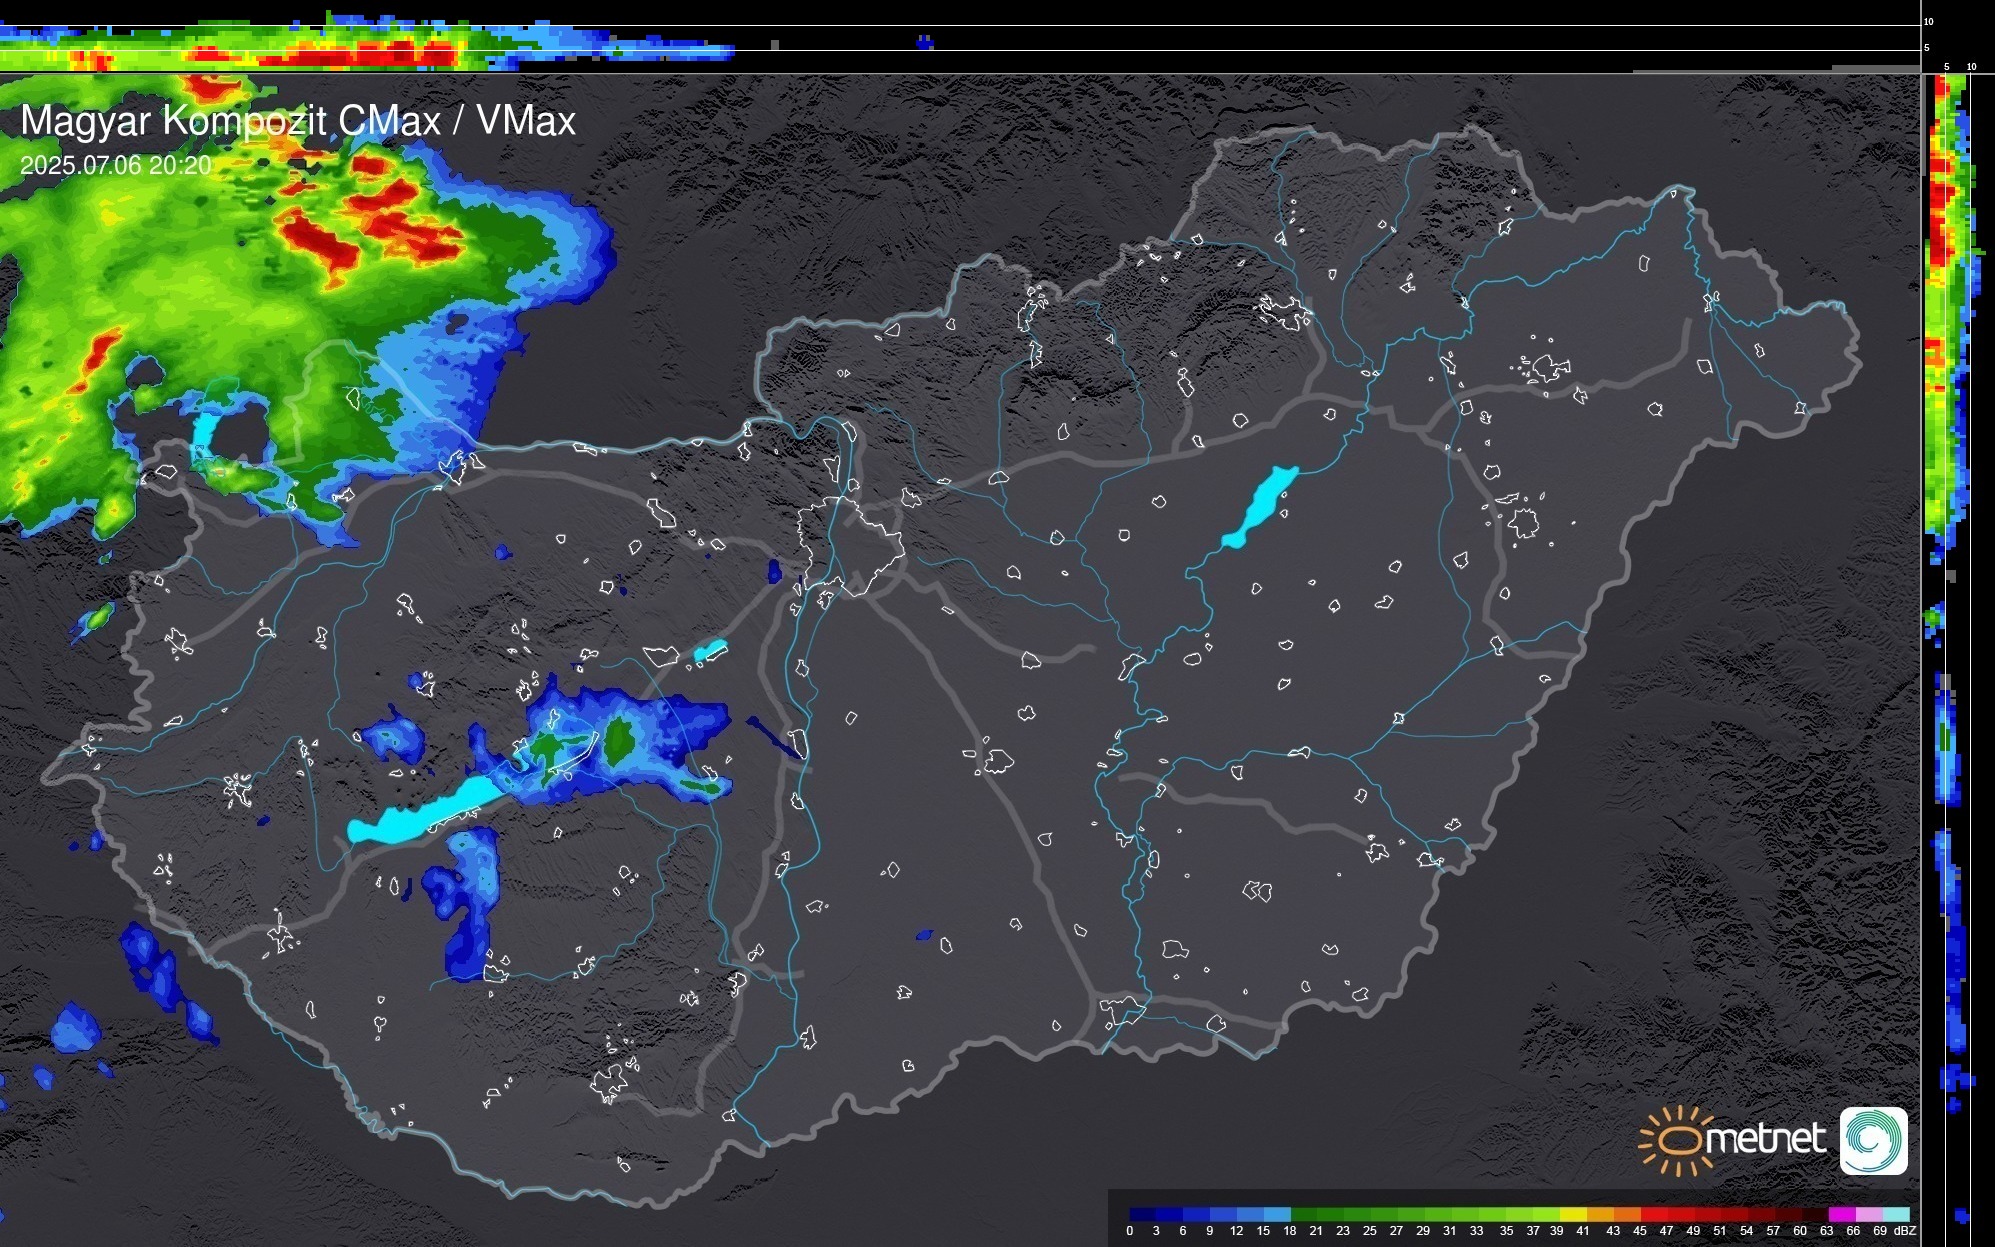Image resolution: width=1995 pixels, height=1247 pixels.
Task: Pick the yellow 39 dBZ legend swatch
Action: click(x=1574, y=1215)
